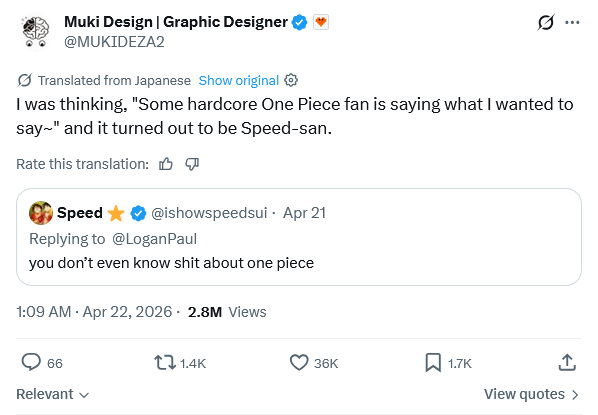Open View quotes chevron link
The width and height of the screenshot is (598, 415).
click(x=531, y=394)
